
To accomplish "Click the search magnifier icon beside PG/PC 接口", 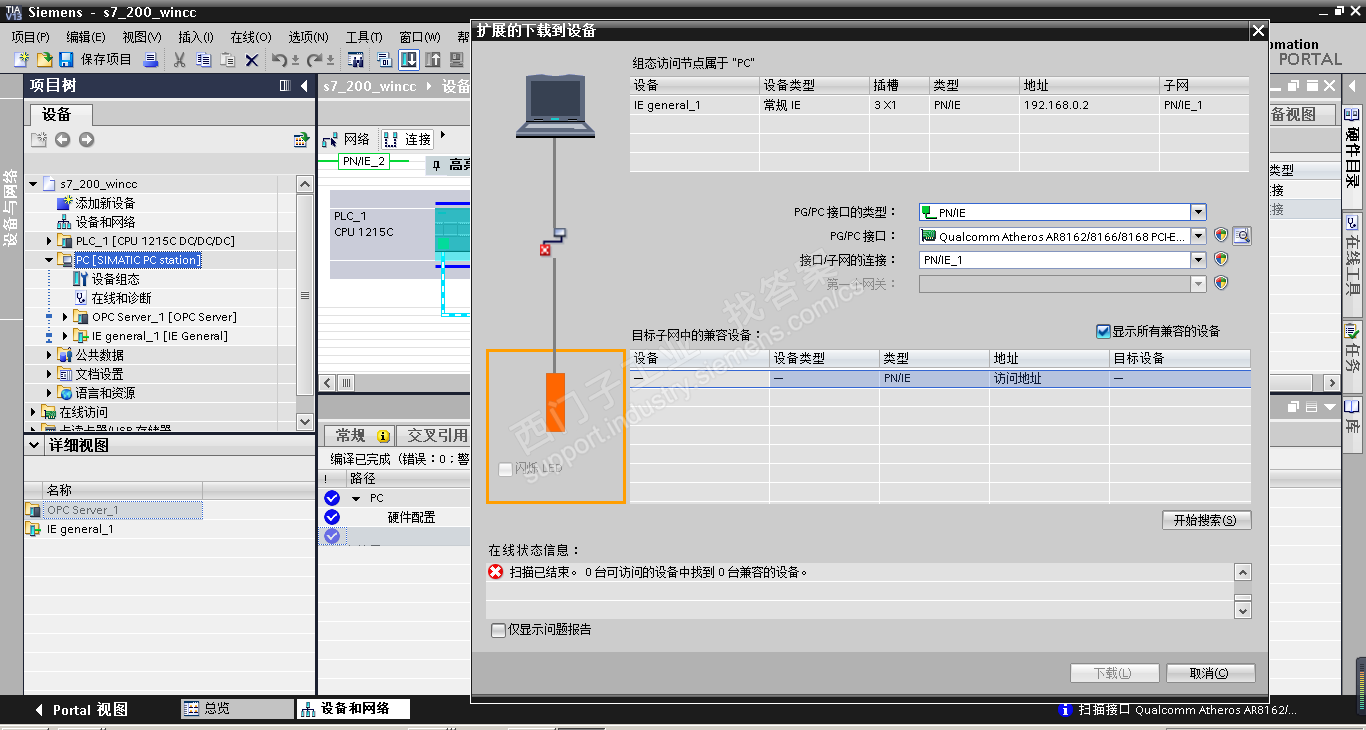I will pyautogui.click(x=1242, y=236).
